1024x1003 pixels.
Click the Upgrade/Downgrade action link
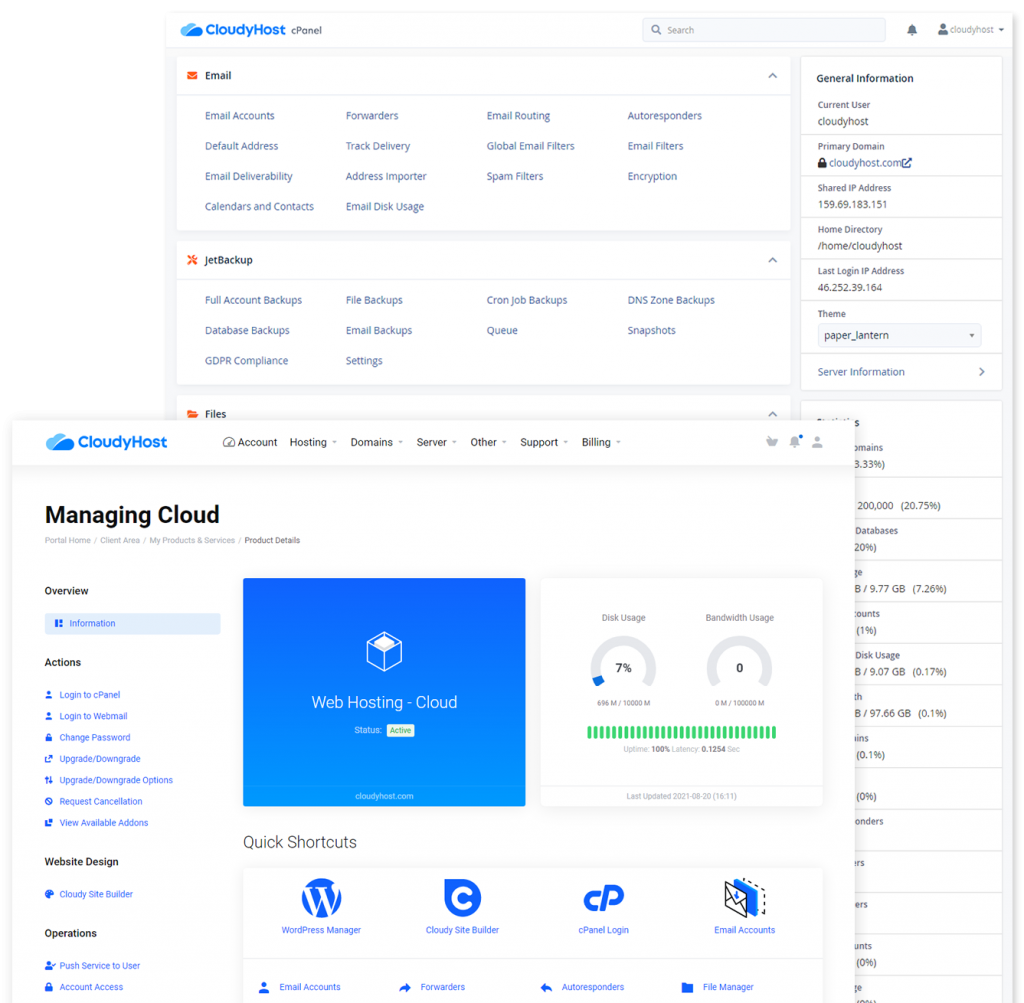point(100,759)
